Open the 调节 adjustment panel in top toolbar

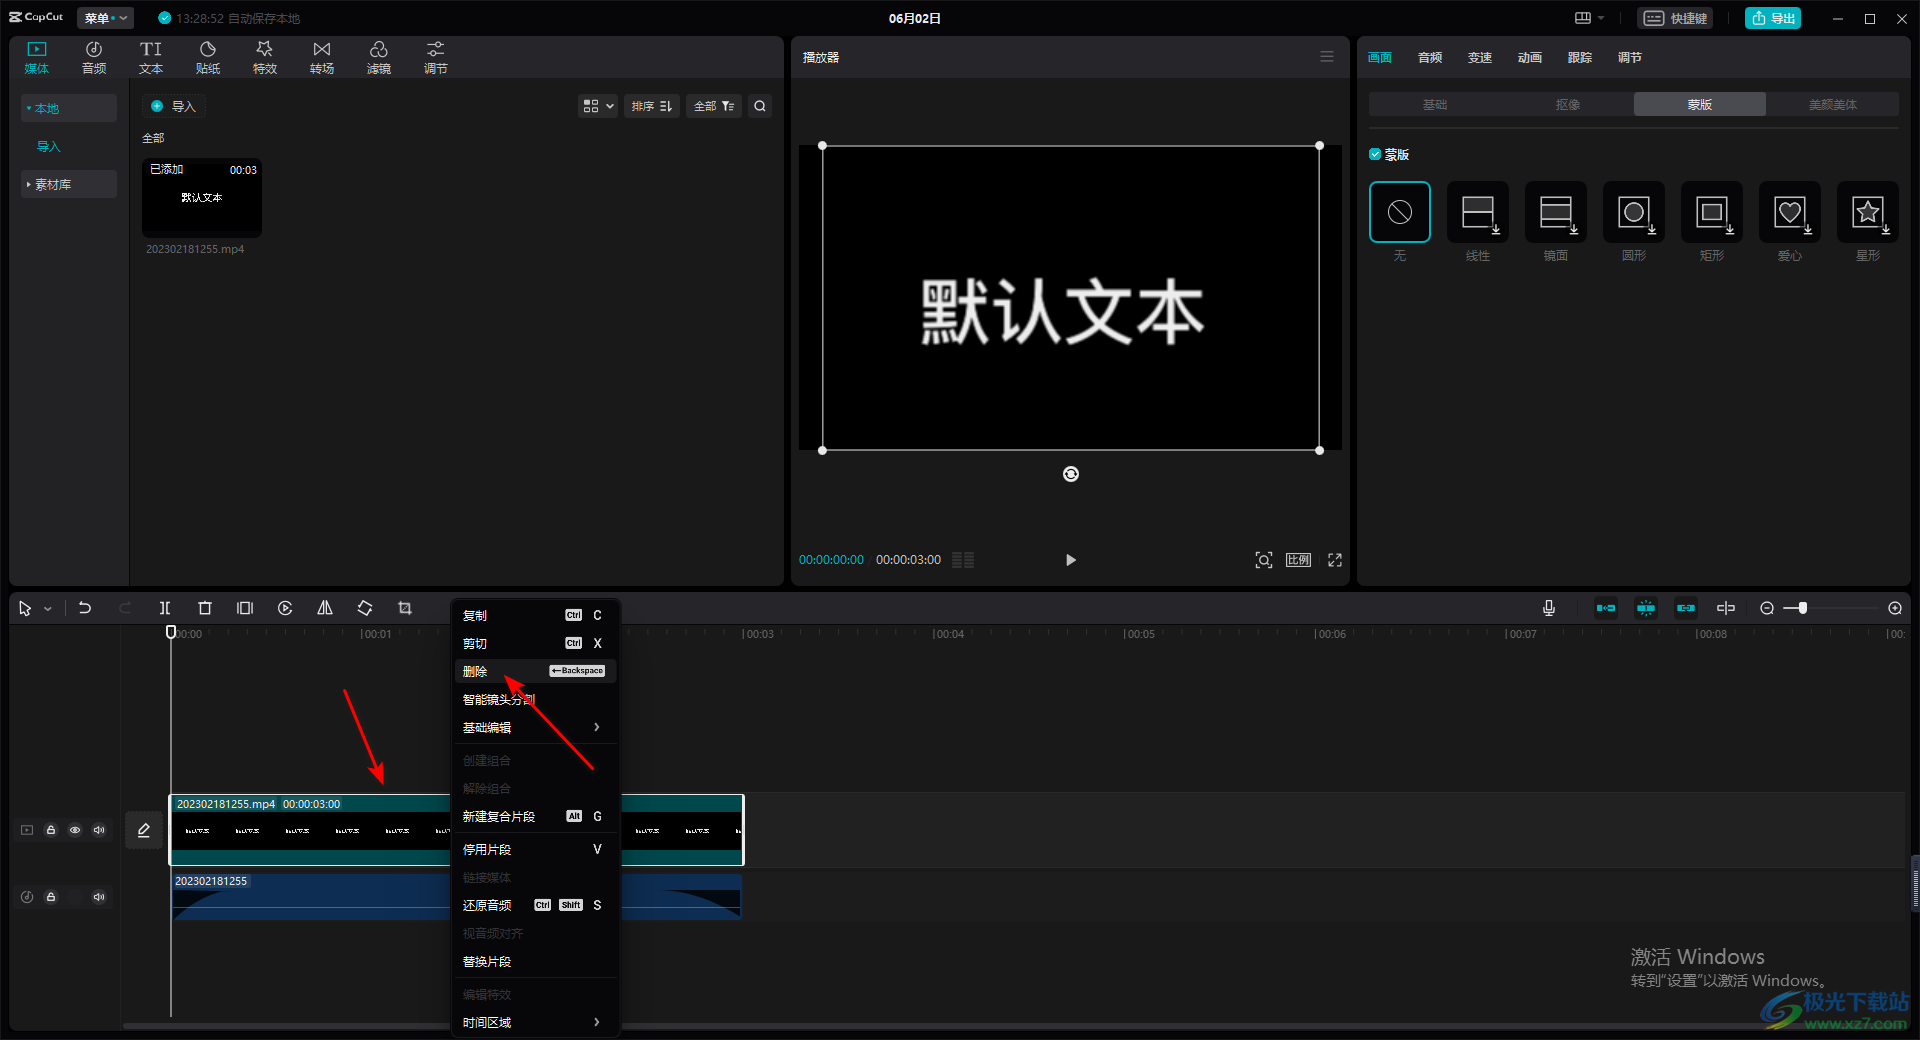436,58
